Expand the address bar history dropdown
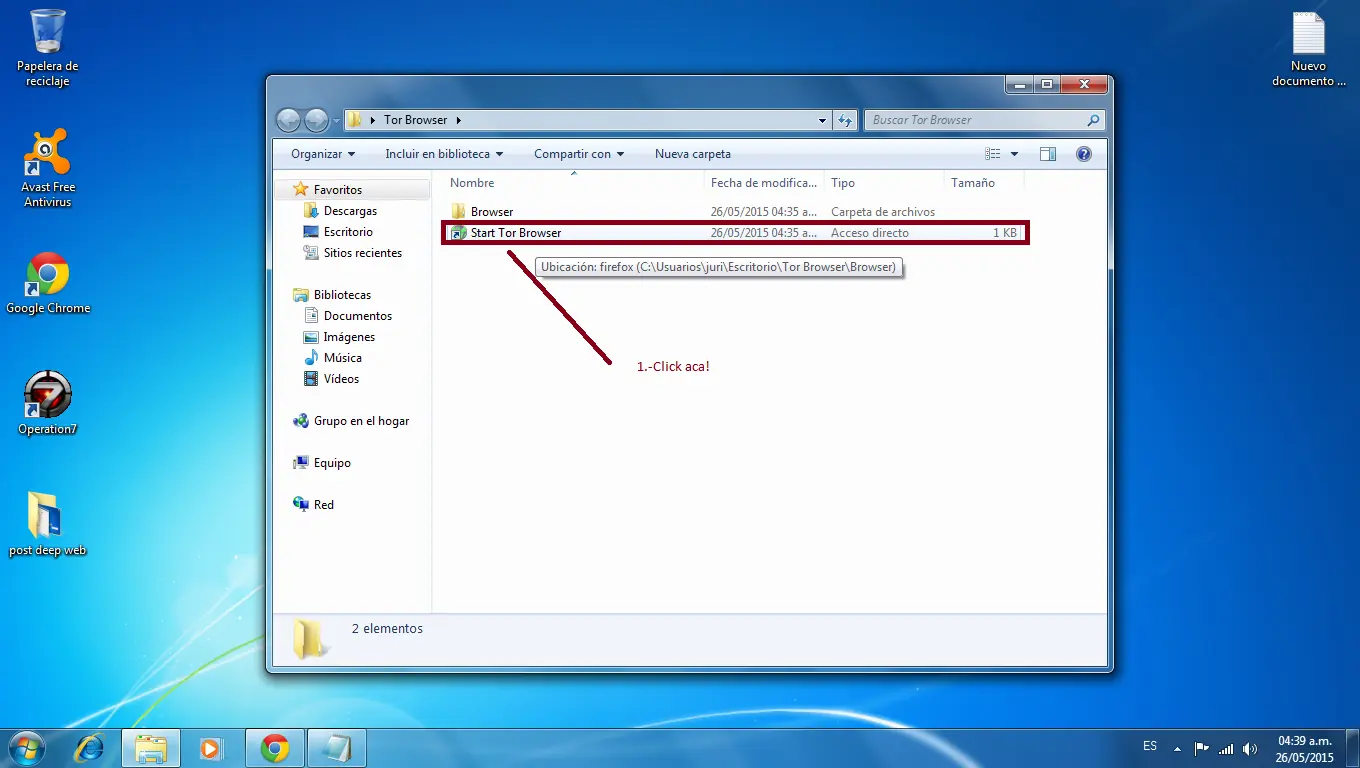Viewport: 1360px width, 768px height. coord(823,120)
